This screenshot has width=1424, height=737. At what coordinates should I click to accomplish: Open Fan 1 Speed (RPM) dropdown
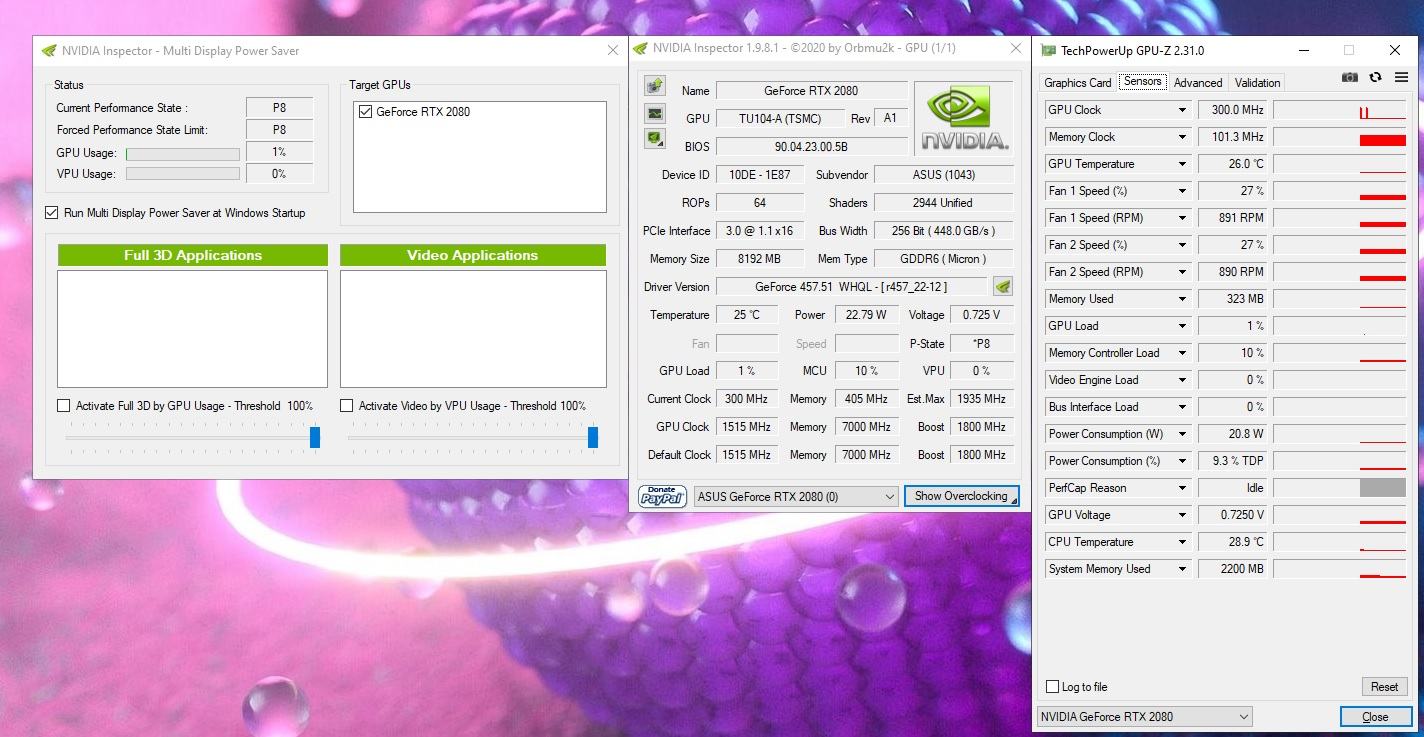click(x=1182, y=218)
